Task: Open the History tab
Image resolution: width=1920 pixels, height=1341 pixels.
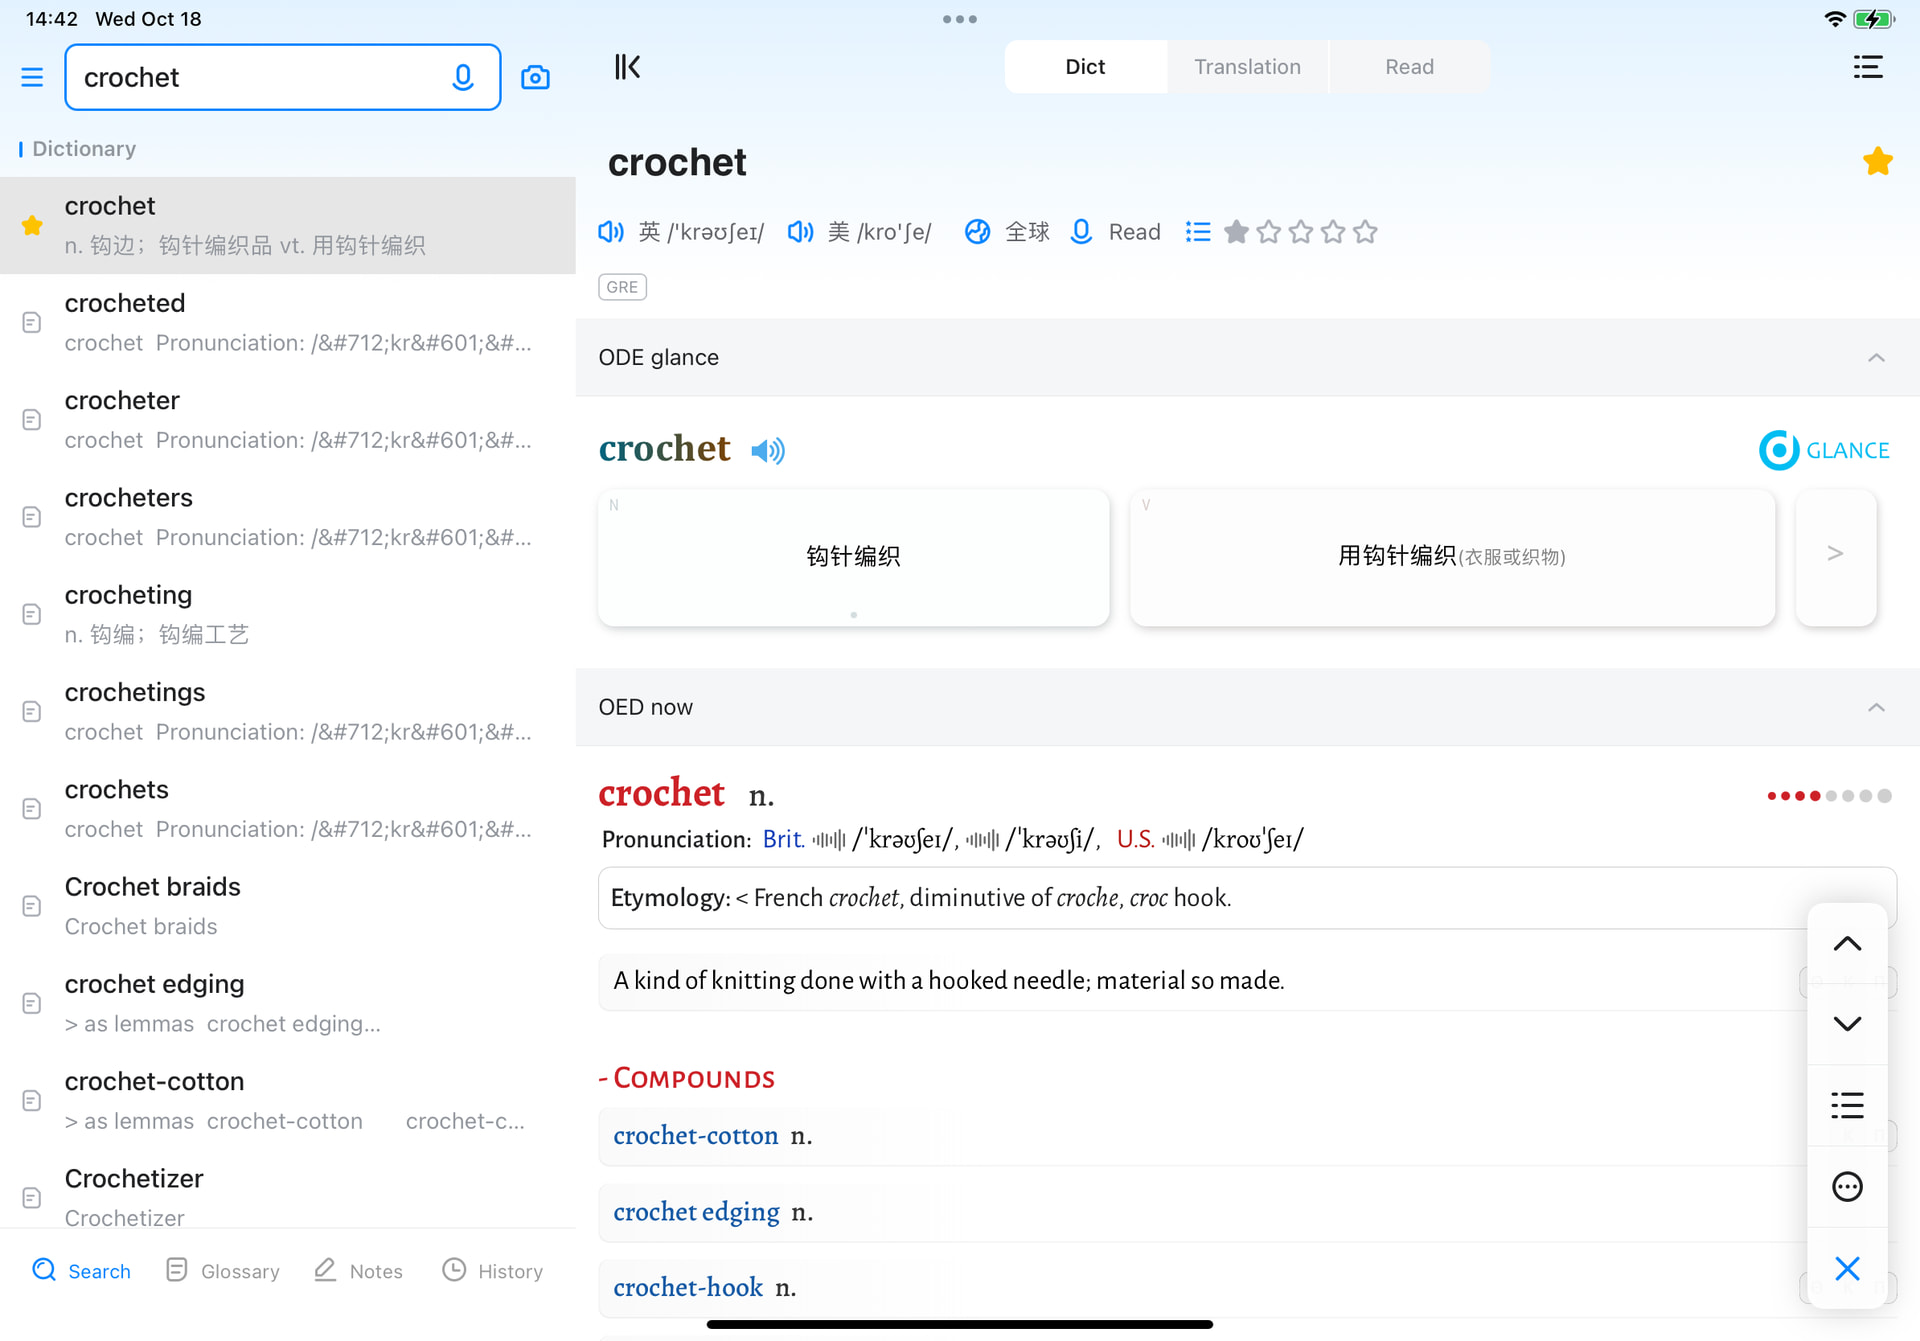Action: pyautogui.click(x=493, y=1270)
